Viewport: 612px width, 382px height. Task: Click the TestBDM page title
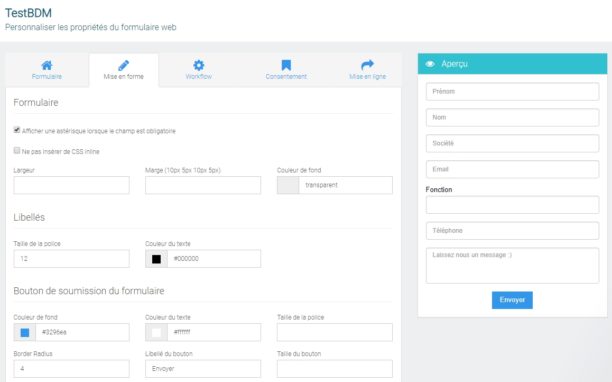28,13
